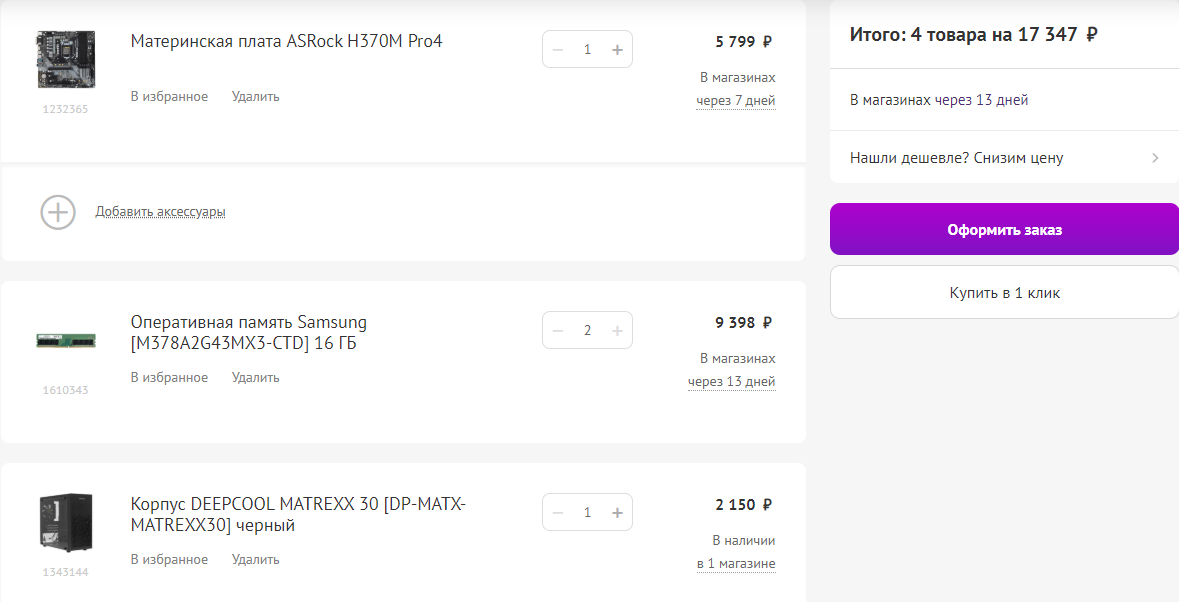Click minus icon for Samsung memory quantity

558,331
